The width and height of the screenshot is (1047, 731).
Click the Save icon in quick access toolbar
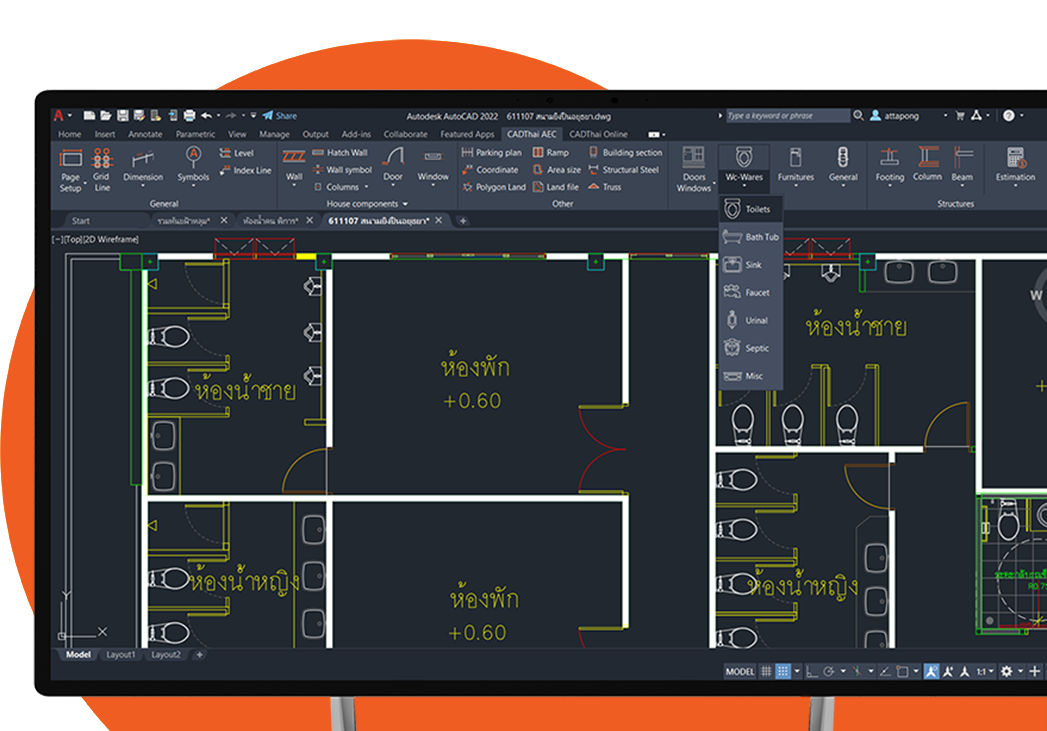point(123,115)
